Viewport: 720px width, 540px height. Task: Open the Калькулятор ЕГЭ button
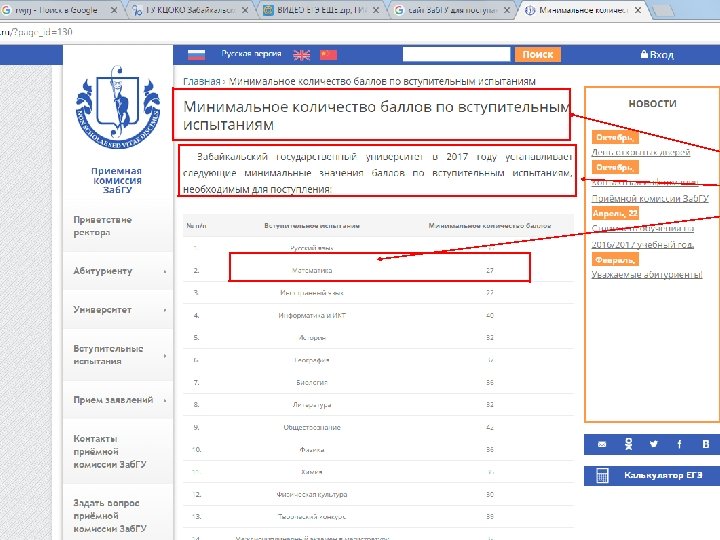tap(652, 475)
